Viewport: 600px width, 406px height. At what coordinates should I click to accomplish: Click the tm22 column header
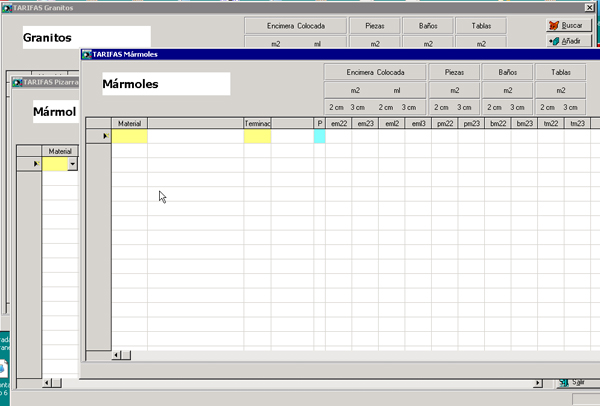pos(551,123)
